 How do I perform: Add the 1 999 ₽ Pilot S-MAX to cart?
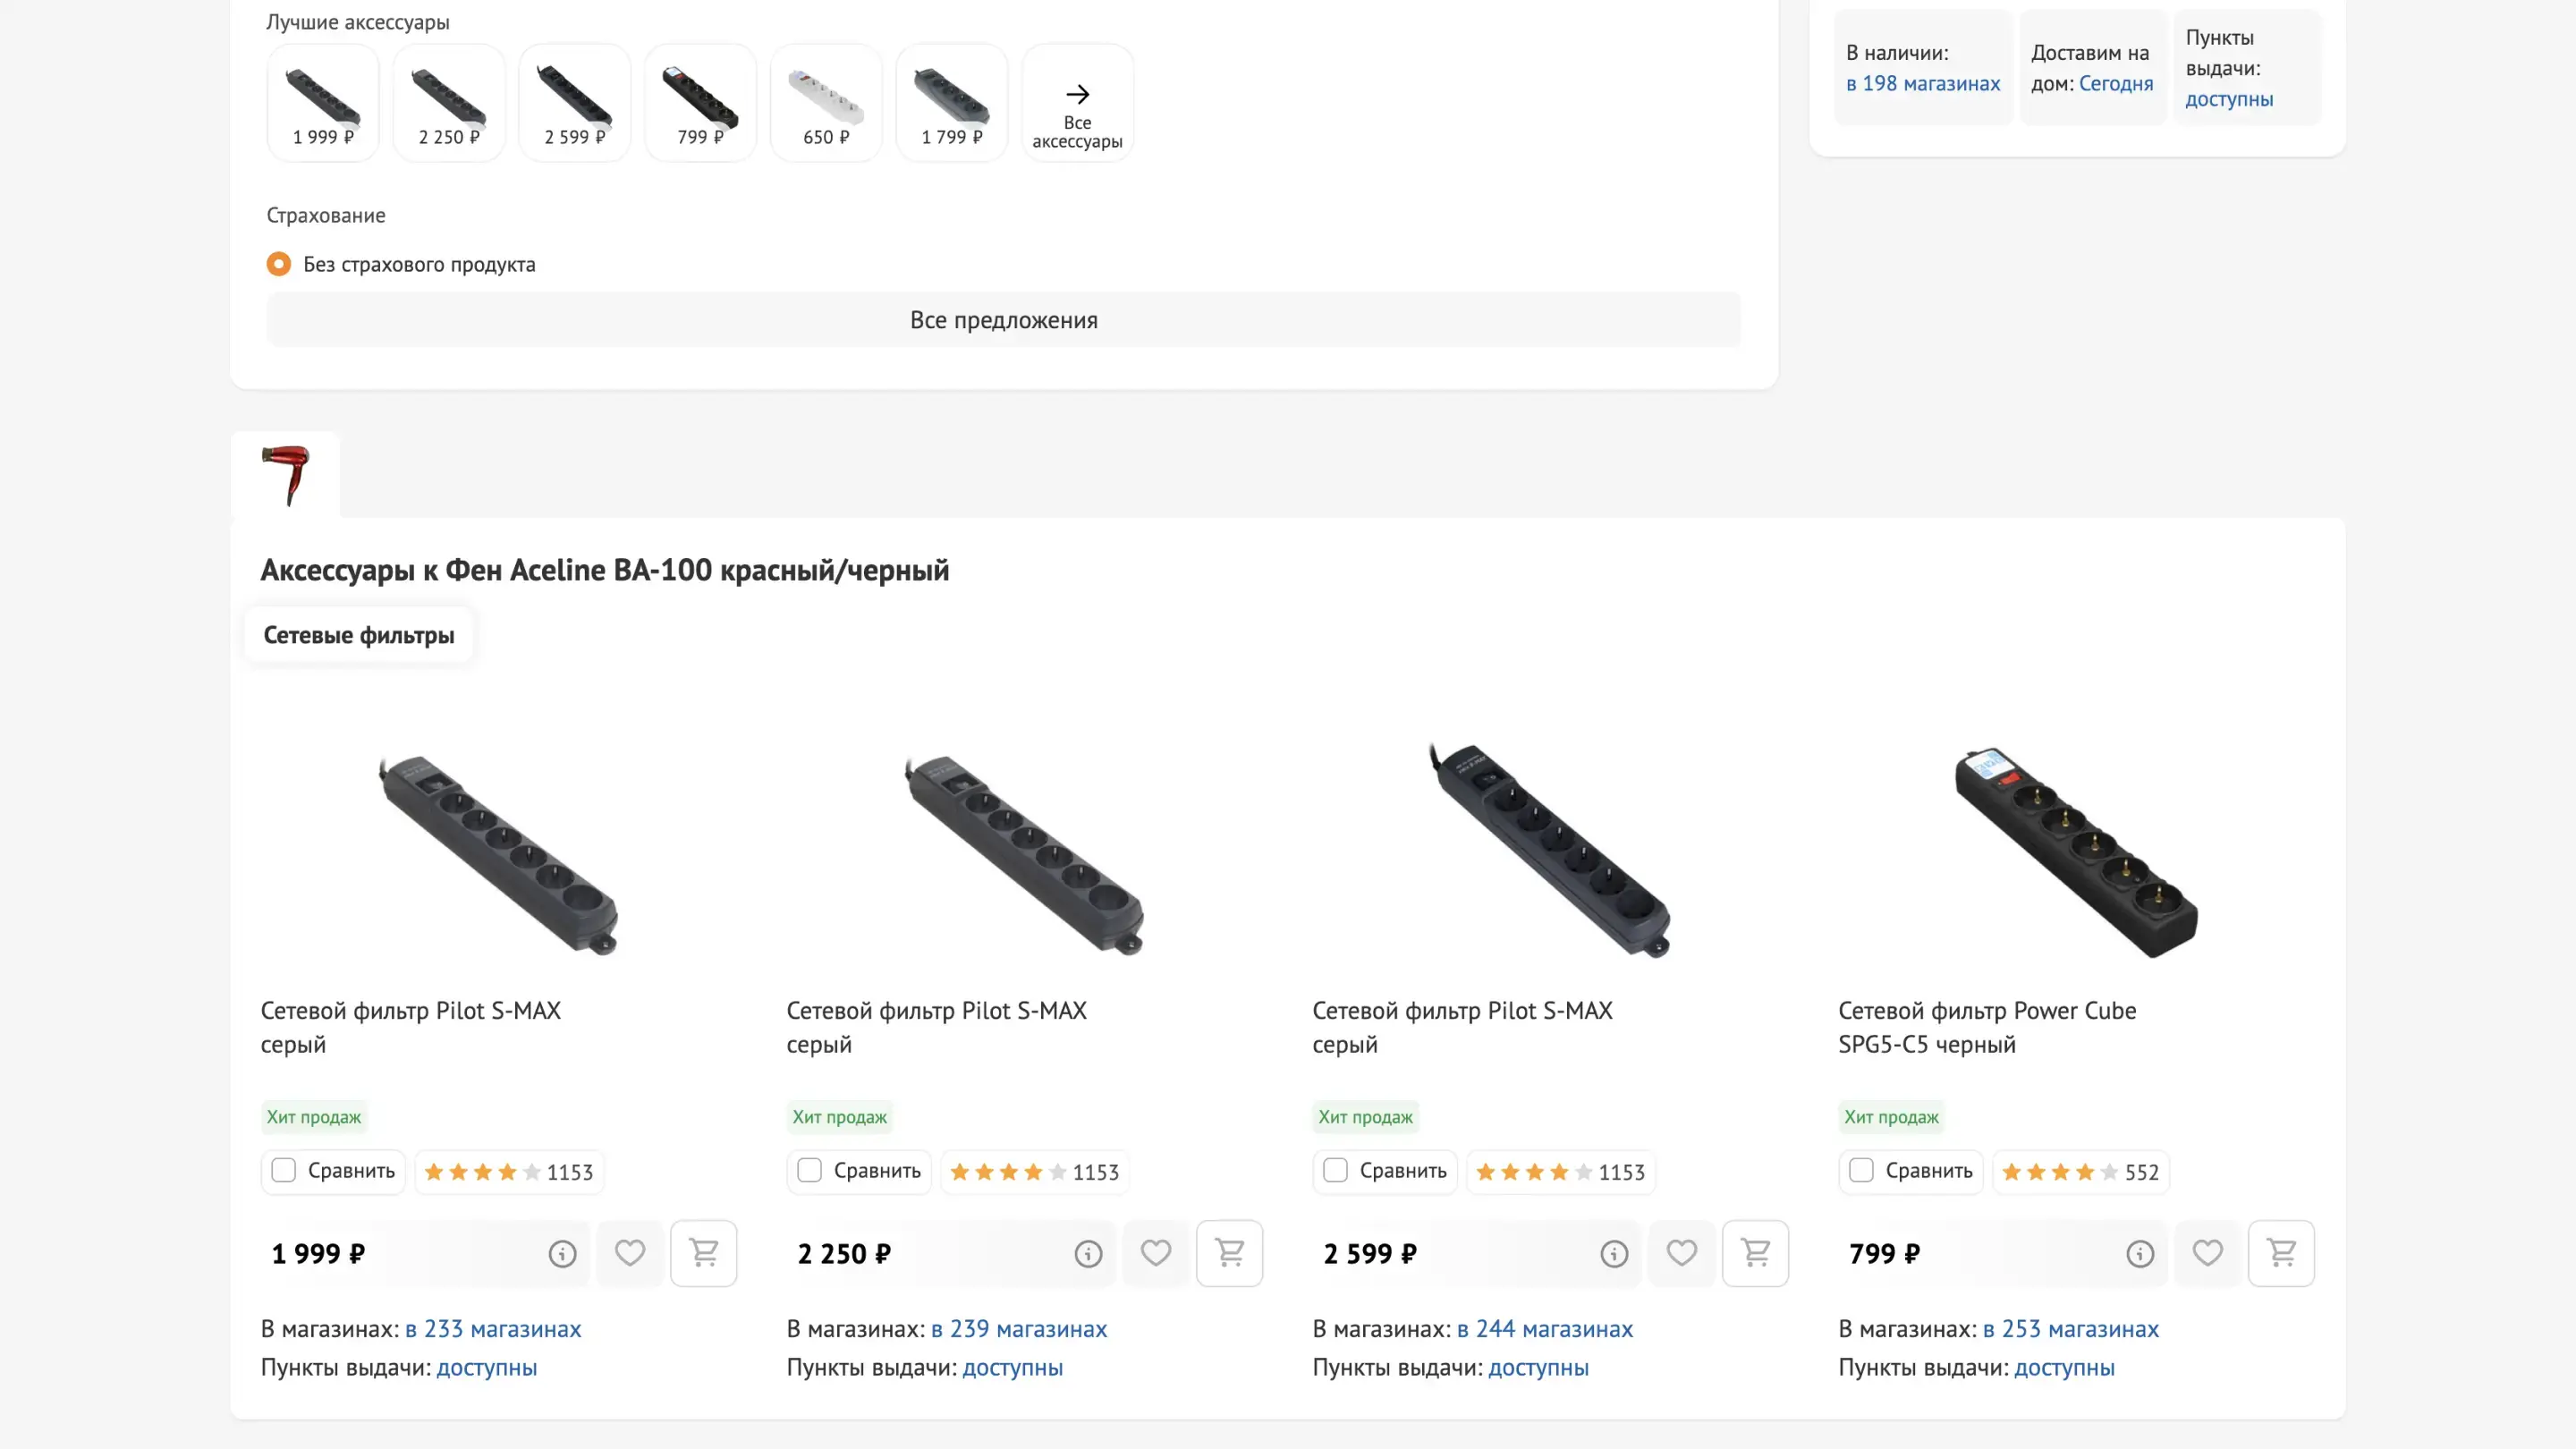(703, 1253)
